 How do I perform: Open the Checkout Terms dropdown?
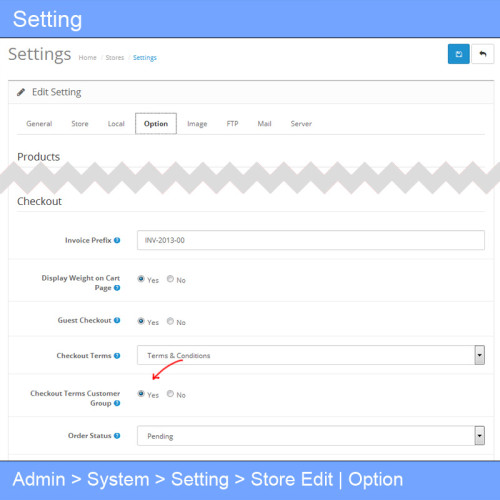click(311, 355)
